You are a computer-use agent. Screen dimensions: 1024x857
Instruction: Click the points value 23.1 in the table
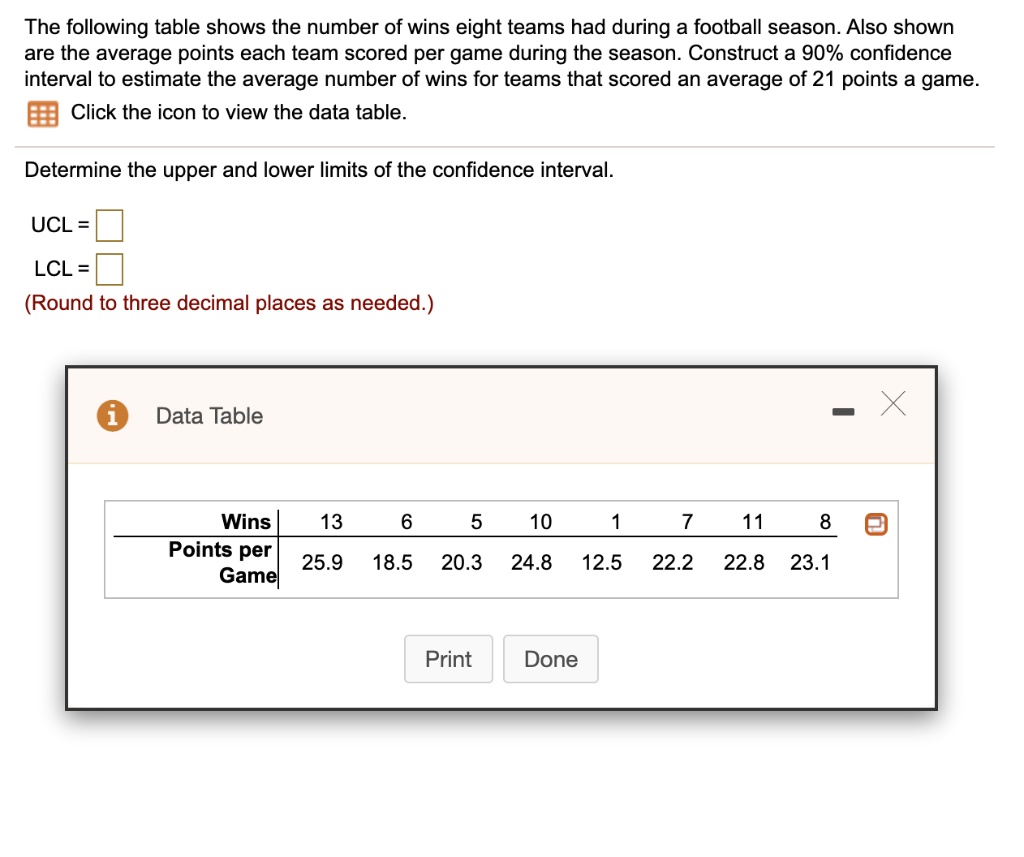812,562
